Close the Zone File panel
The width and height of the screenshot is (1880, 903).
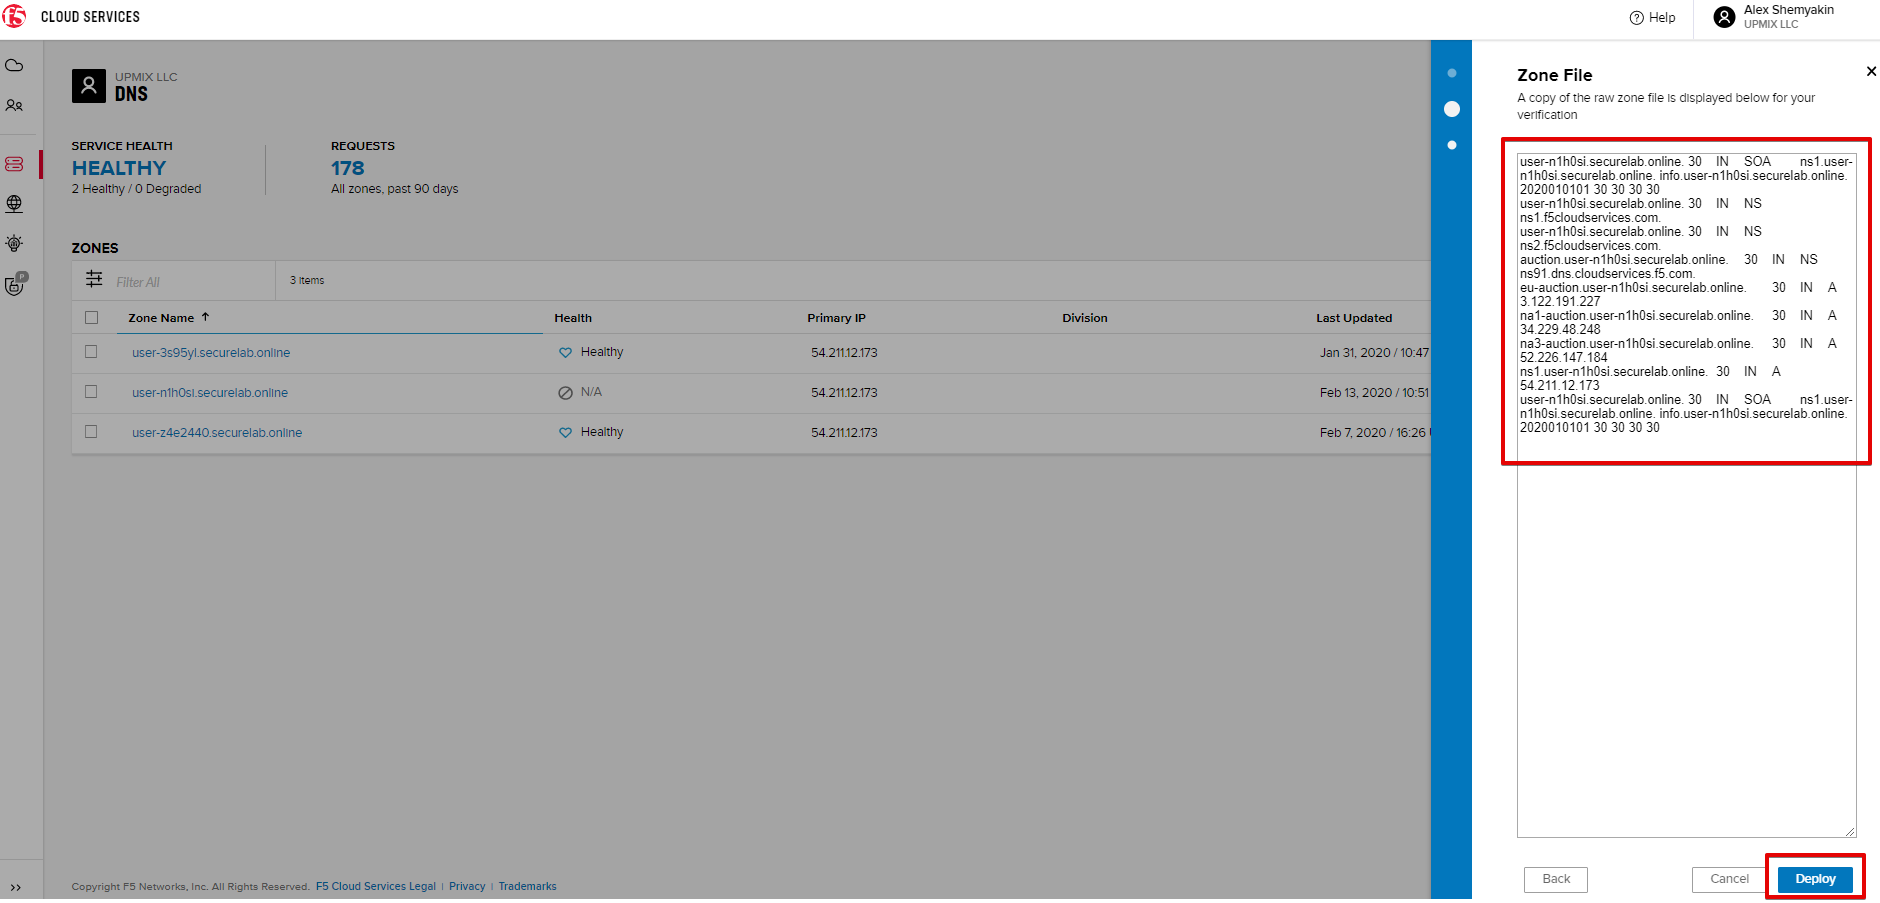tap(1871, 71)
